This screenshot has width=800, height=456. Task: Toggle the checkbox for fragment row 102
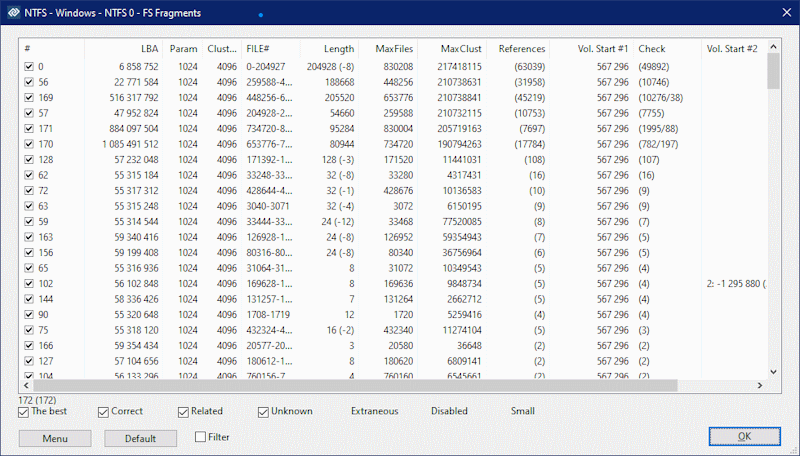(x=29, y=284)
